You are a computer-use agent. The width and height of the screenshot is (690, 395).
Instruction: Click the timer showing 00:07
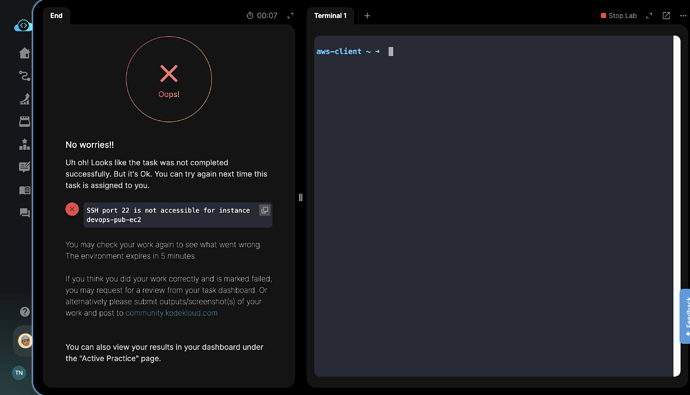pos(262,16)
